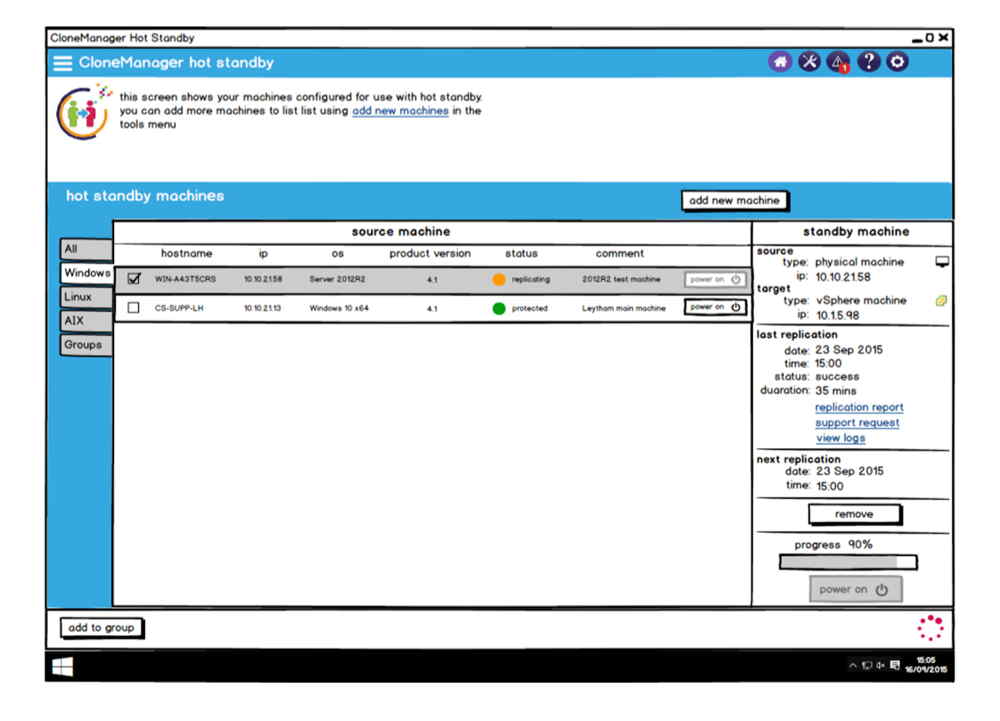Click the vSphere machine icon
Screen dimensions: 1000x721
[x=941, y=300]
